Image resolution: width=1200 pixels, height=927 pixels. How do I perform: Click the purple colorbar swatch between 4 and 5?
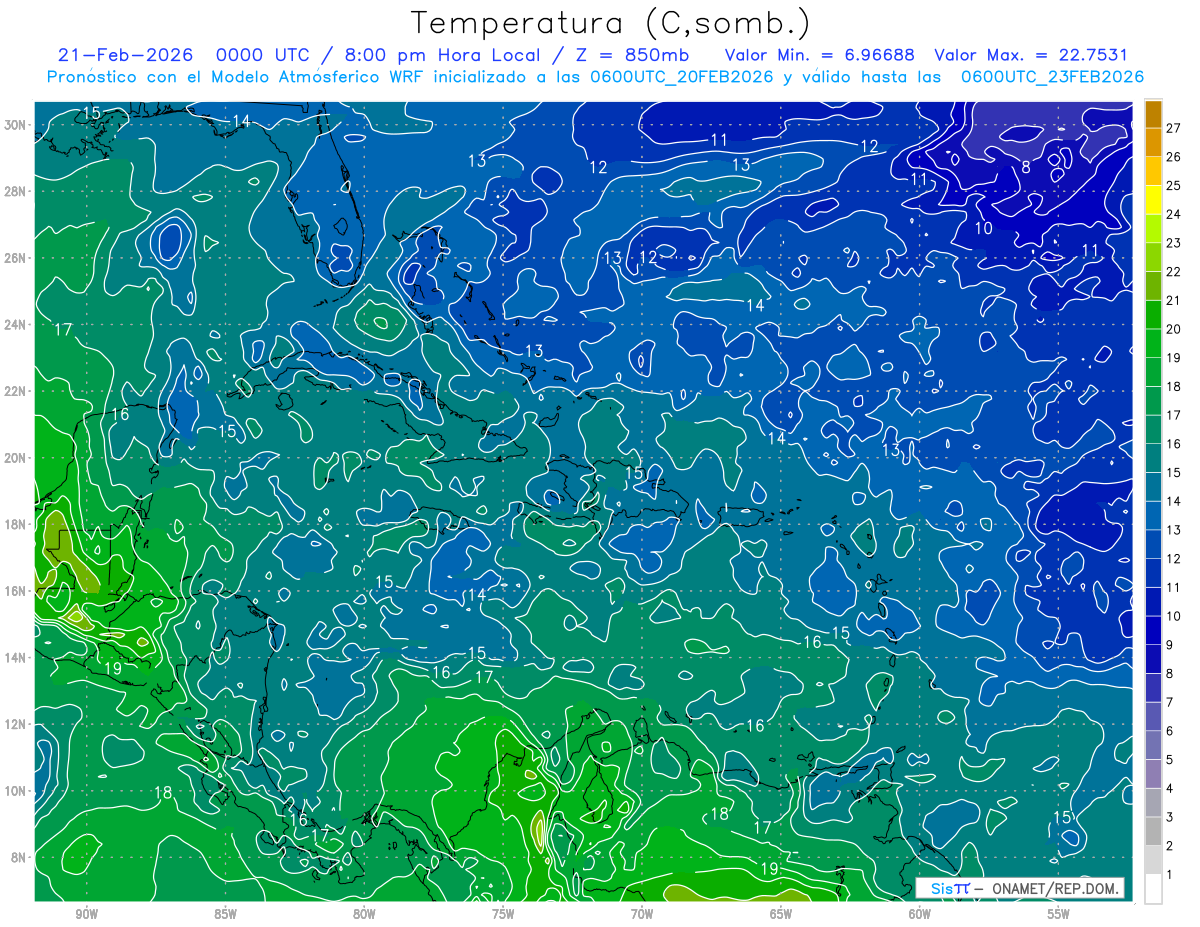click(x=1153, y=774)
